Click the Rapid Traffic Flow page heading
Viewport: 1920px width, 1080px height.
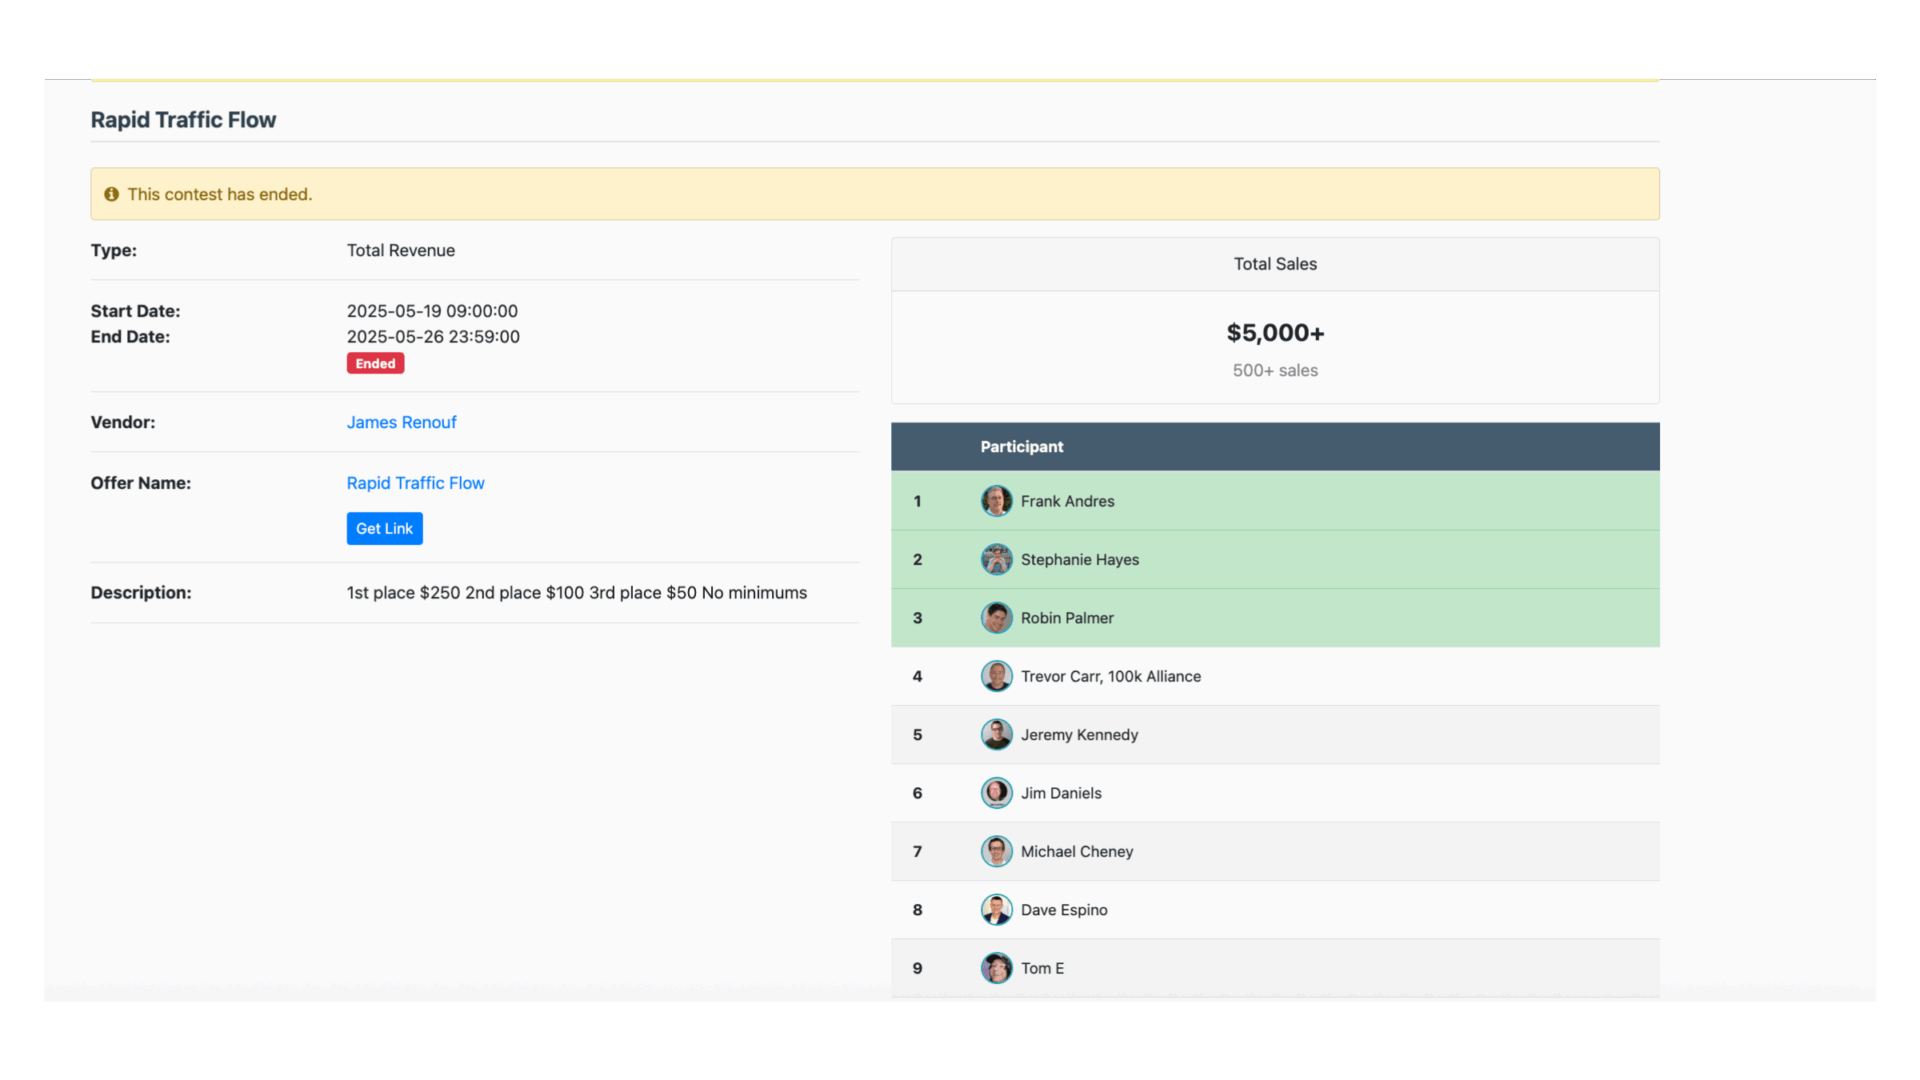183,120
